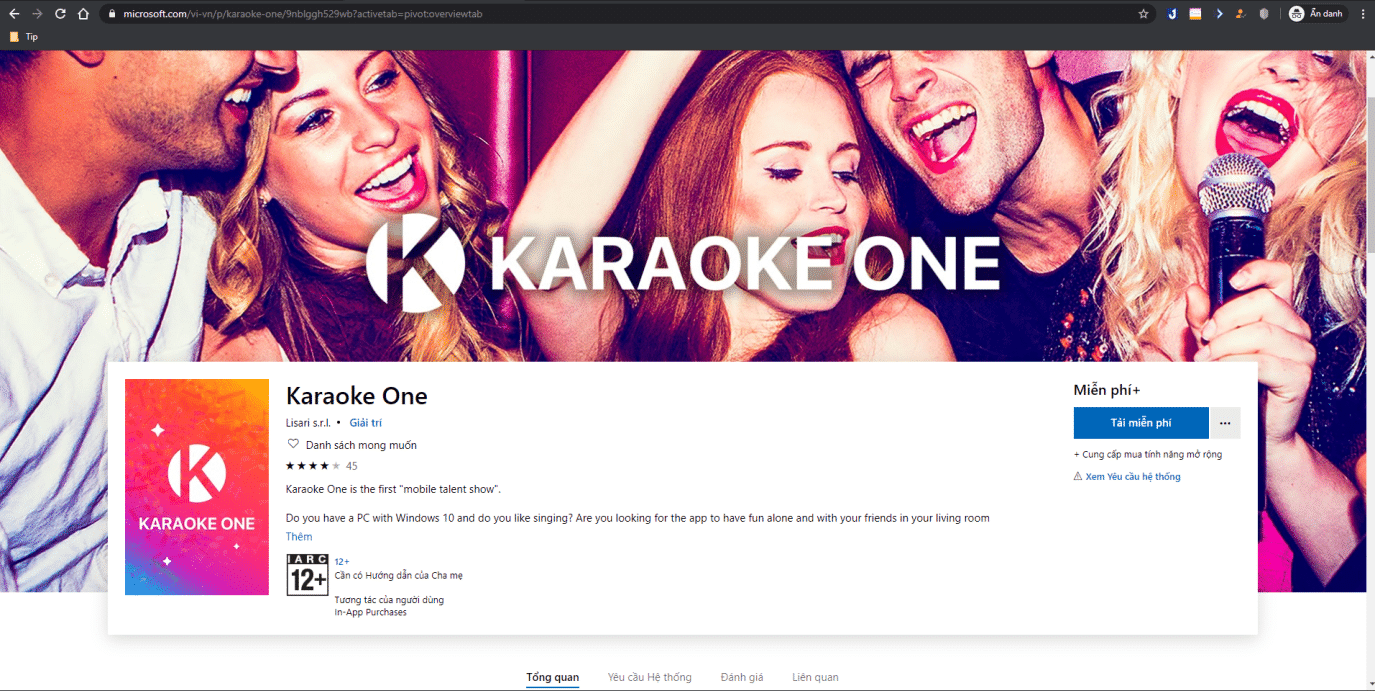
Task: Open the Giải trí category link
Action: (365, 423)
